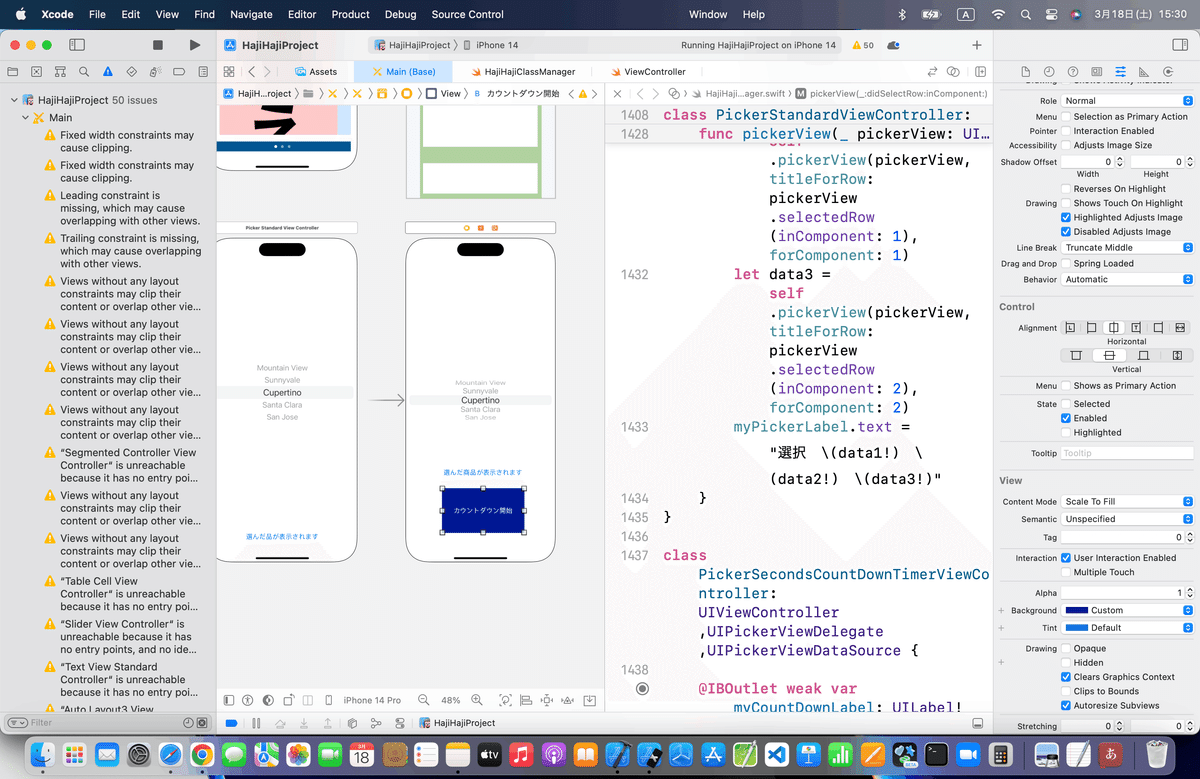Screen dimensions: 1200x779
Task: Open Content Mode dropdown, Scale To Fill
Action: tap(1127, 502)
